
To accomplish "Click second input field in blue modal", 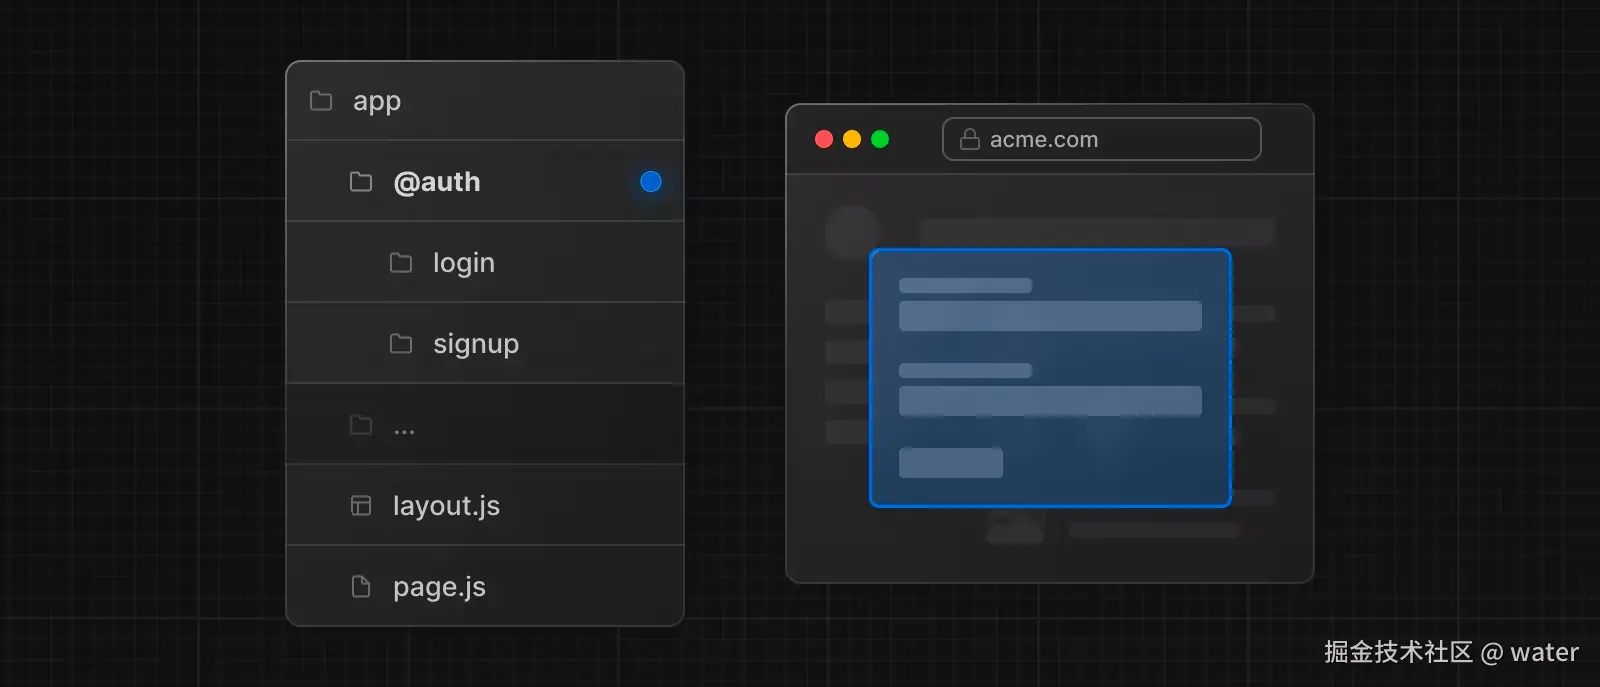I will (1050, 401).
